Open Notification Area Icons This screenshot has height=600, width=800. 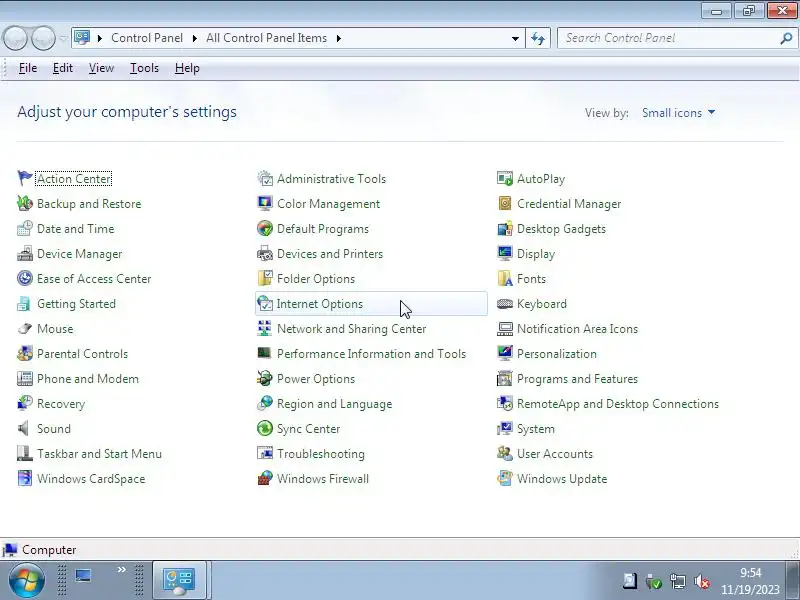pos(578,329)
